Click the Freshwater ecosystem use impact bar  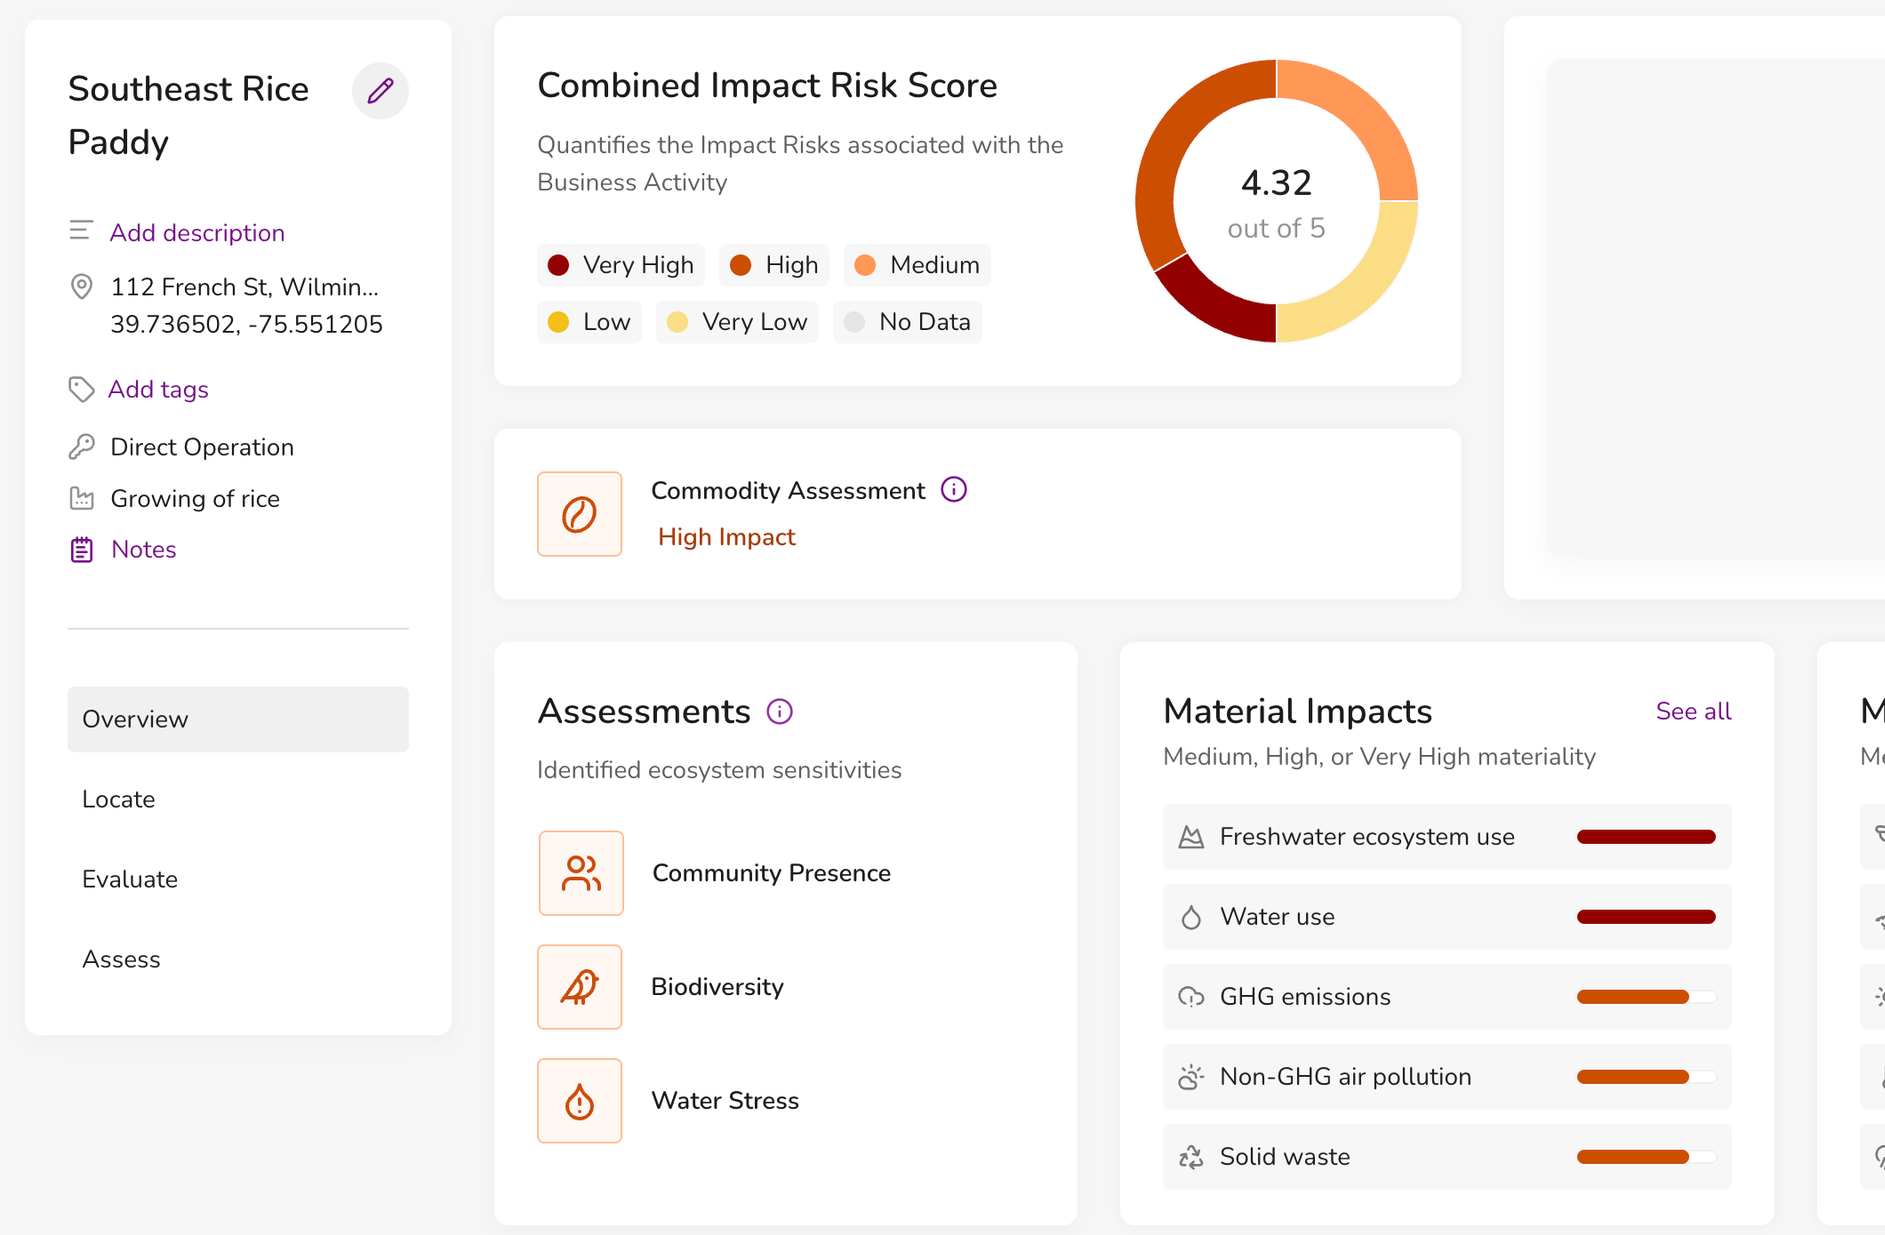click(1646, 837)
